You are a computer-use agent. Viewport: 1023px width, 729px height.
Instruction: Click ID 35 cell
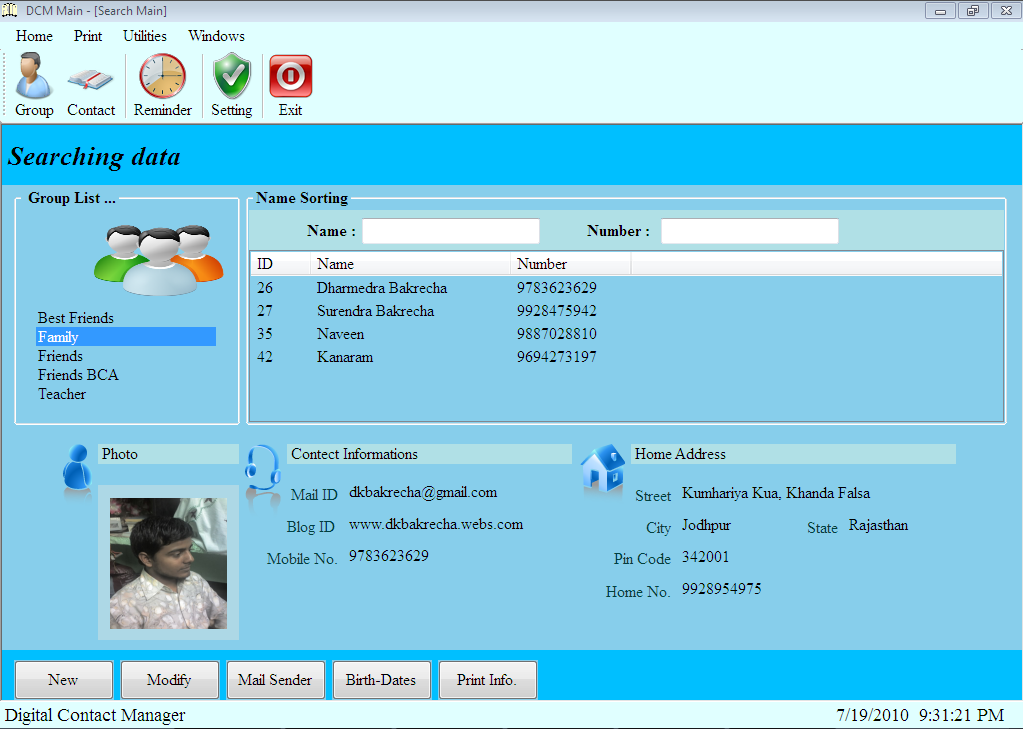point(265,333)
